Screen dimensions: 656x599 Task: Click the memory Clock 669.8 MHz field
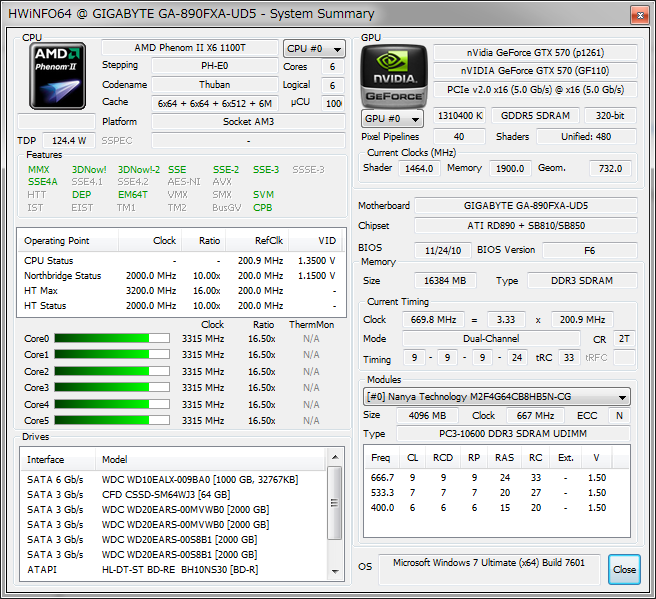pyautogui.click(x=433, y=320)
